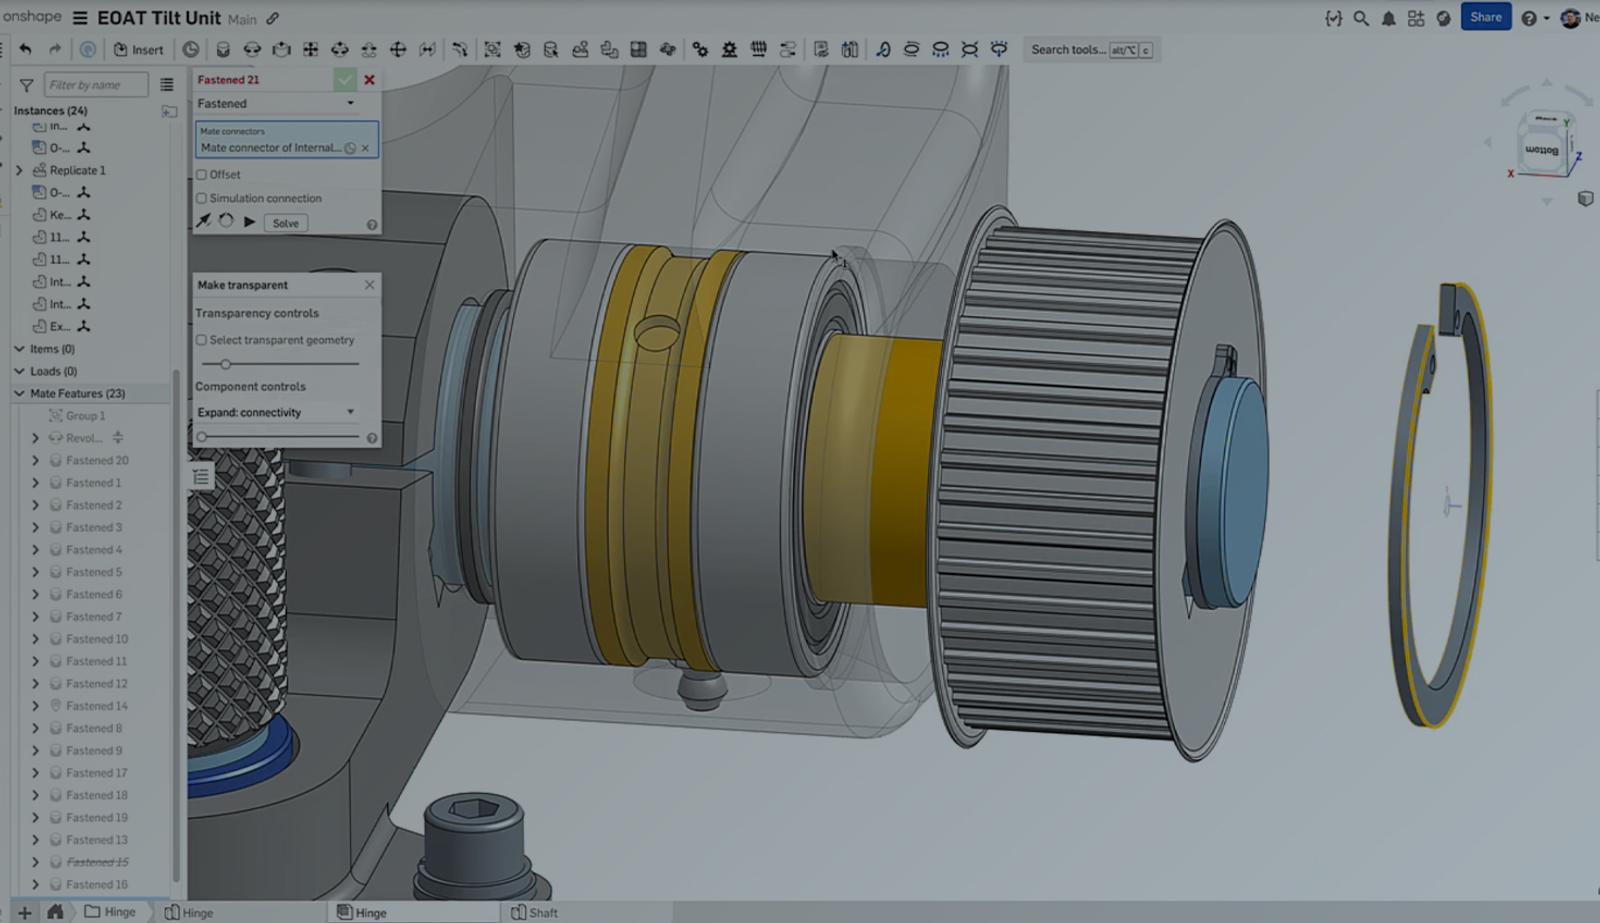
Task: Open Expand: connectivity dropdown
Action: click(x=276, y=412)
